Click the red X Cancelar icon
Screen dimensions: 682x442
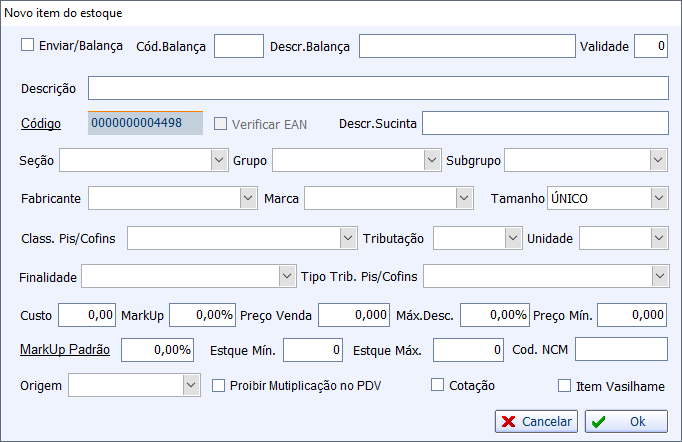(x=508, y=421)
